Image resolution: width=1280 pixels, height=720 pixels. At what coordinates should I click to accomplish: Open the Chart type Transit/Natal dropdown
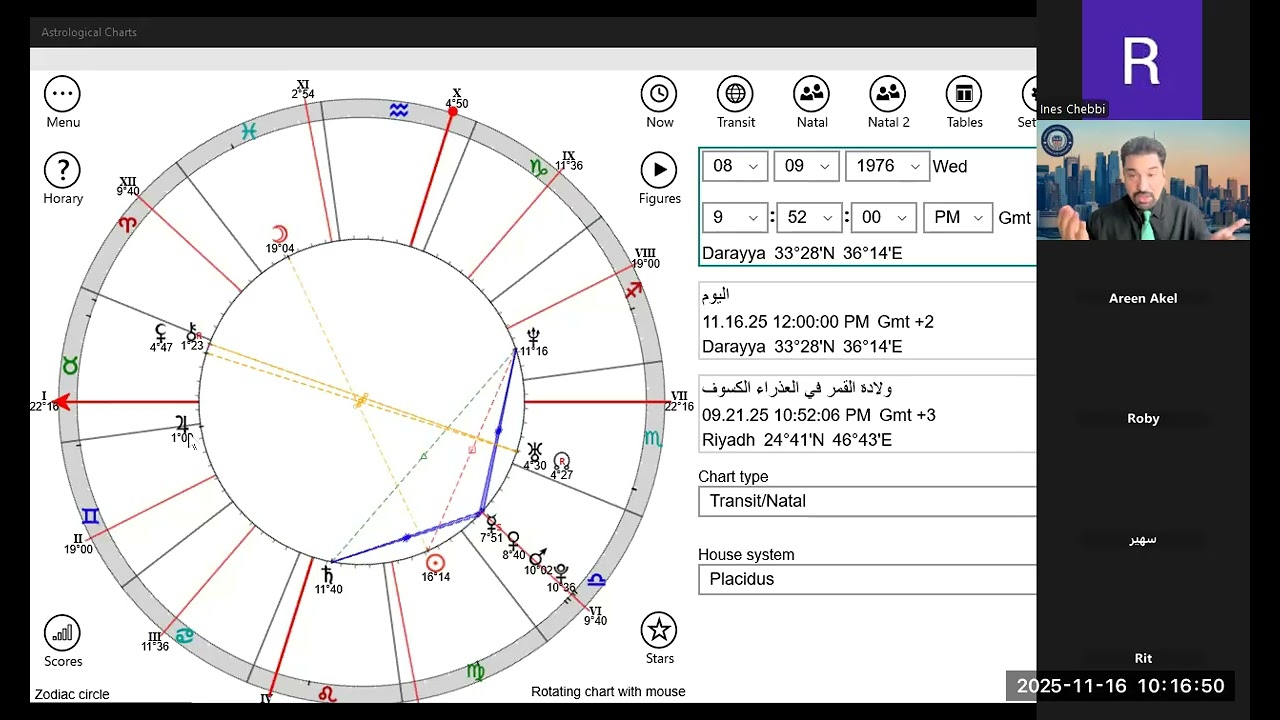[x=867, y=501]
